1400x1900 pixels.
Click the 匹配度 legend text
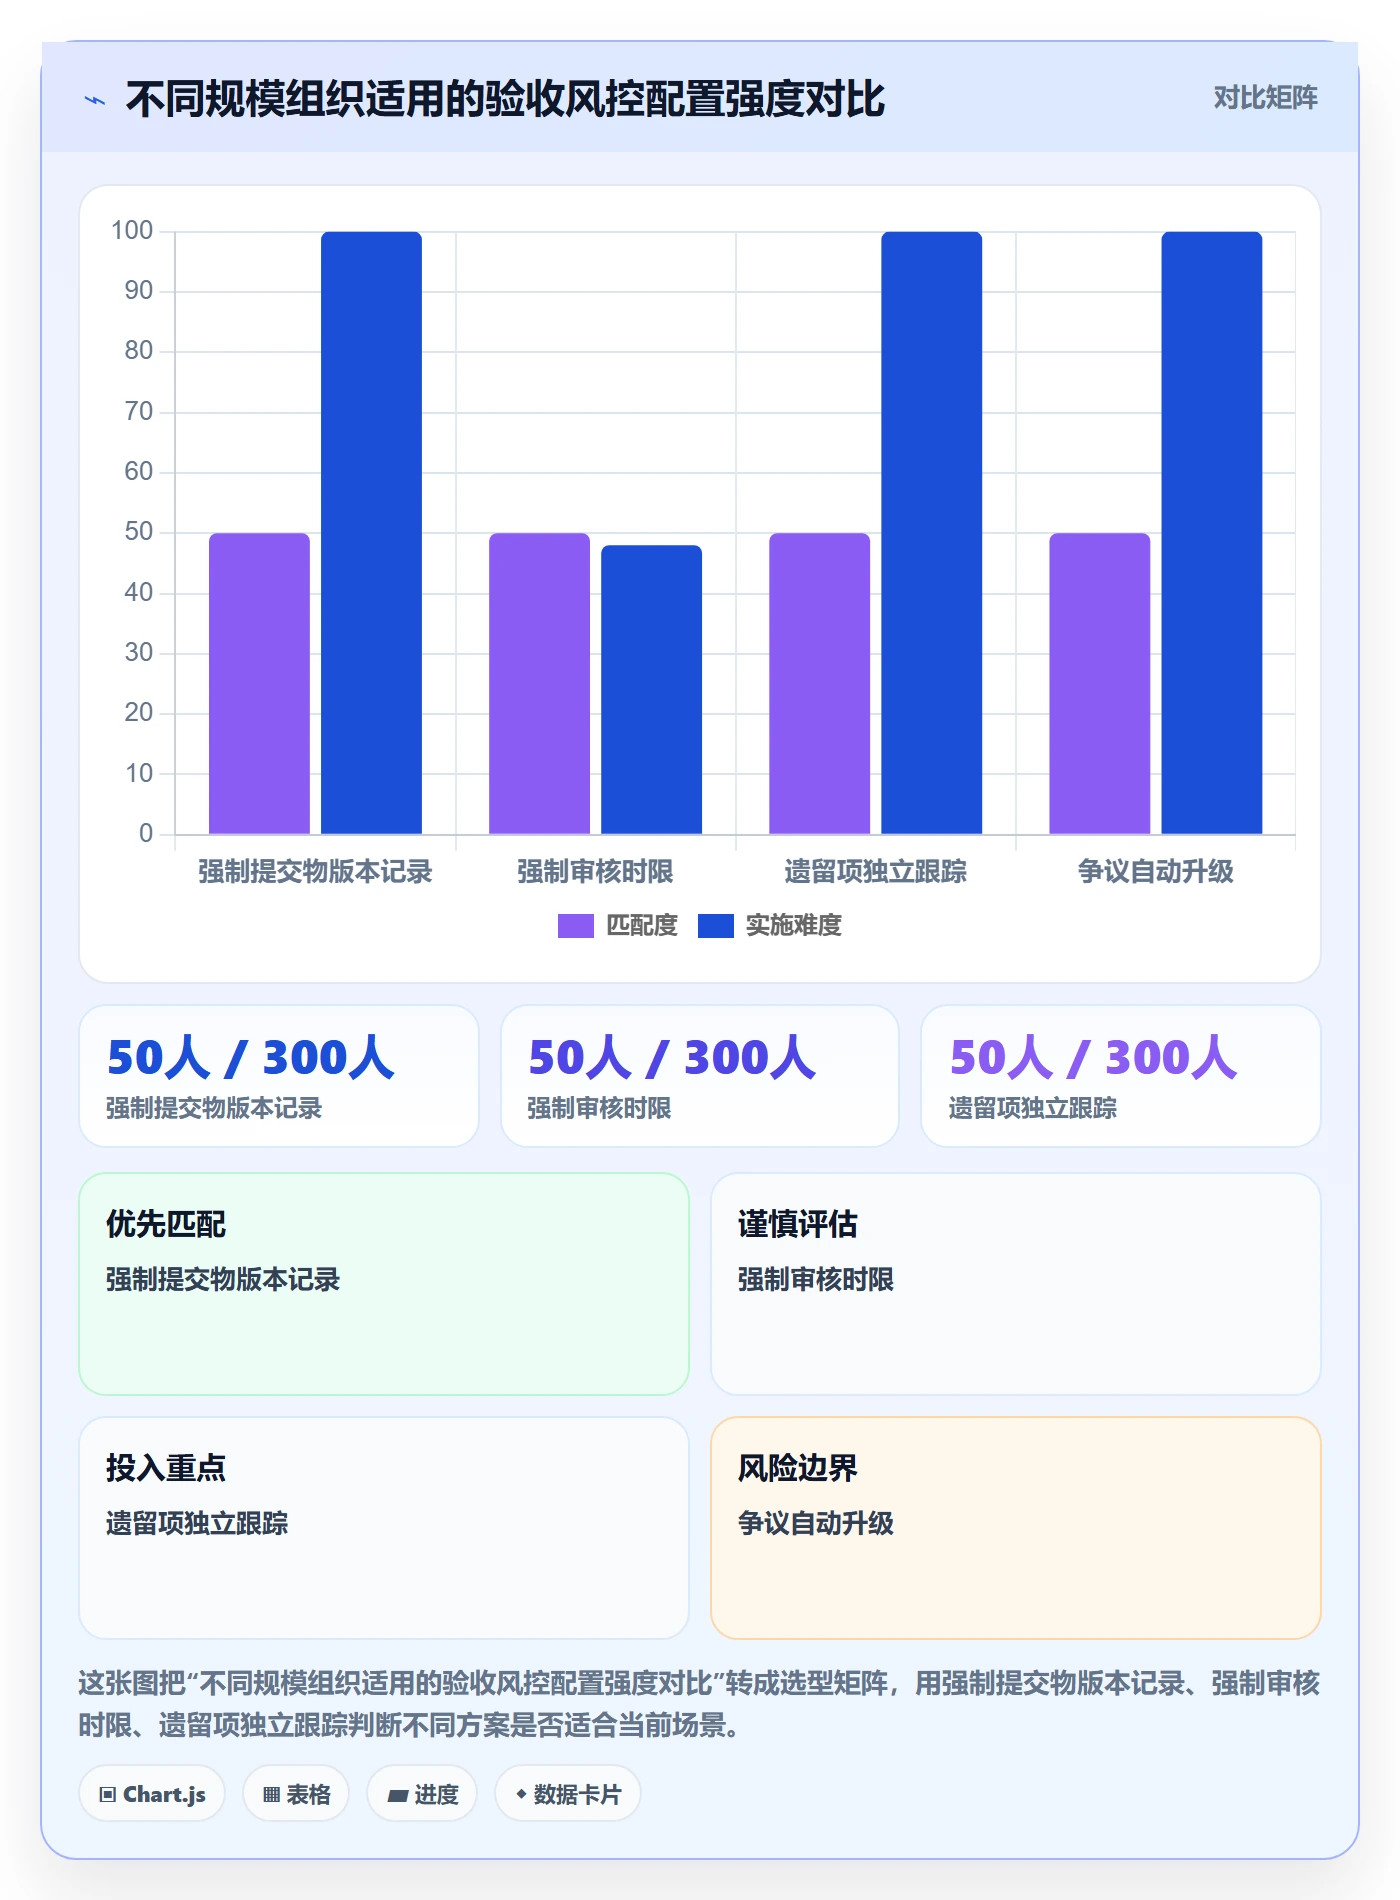point(642,926)
